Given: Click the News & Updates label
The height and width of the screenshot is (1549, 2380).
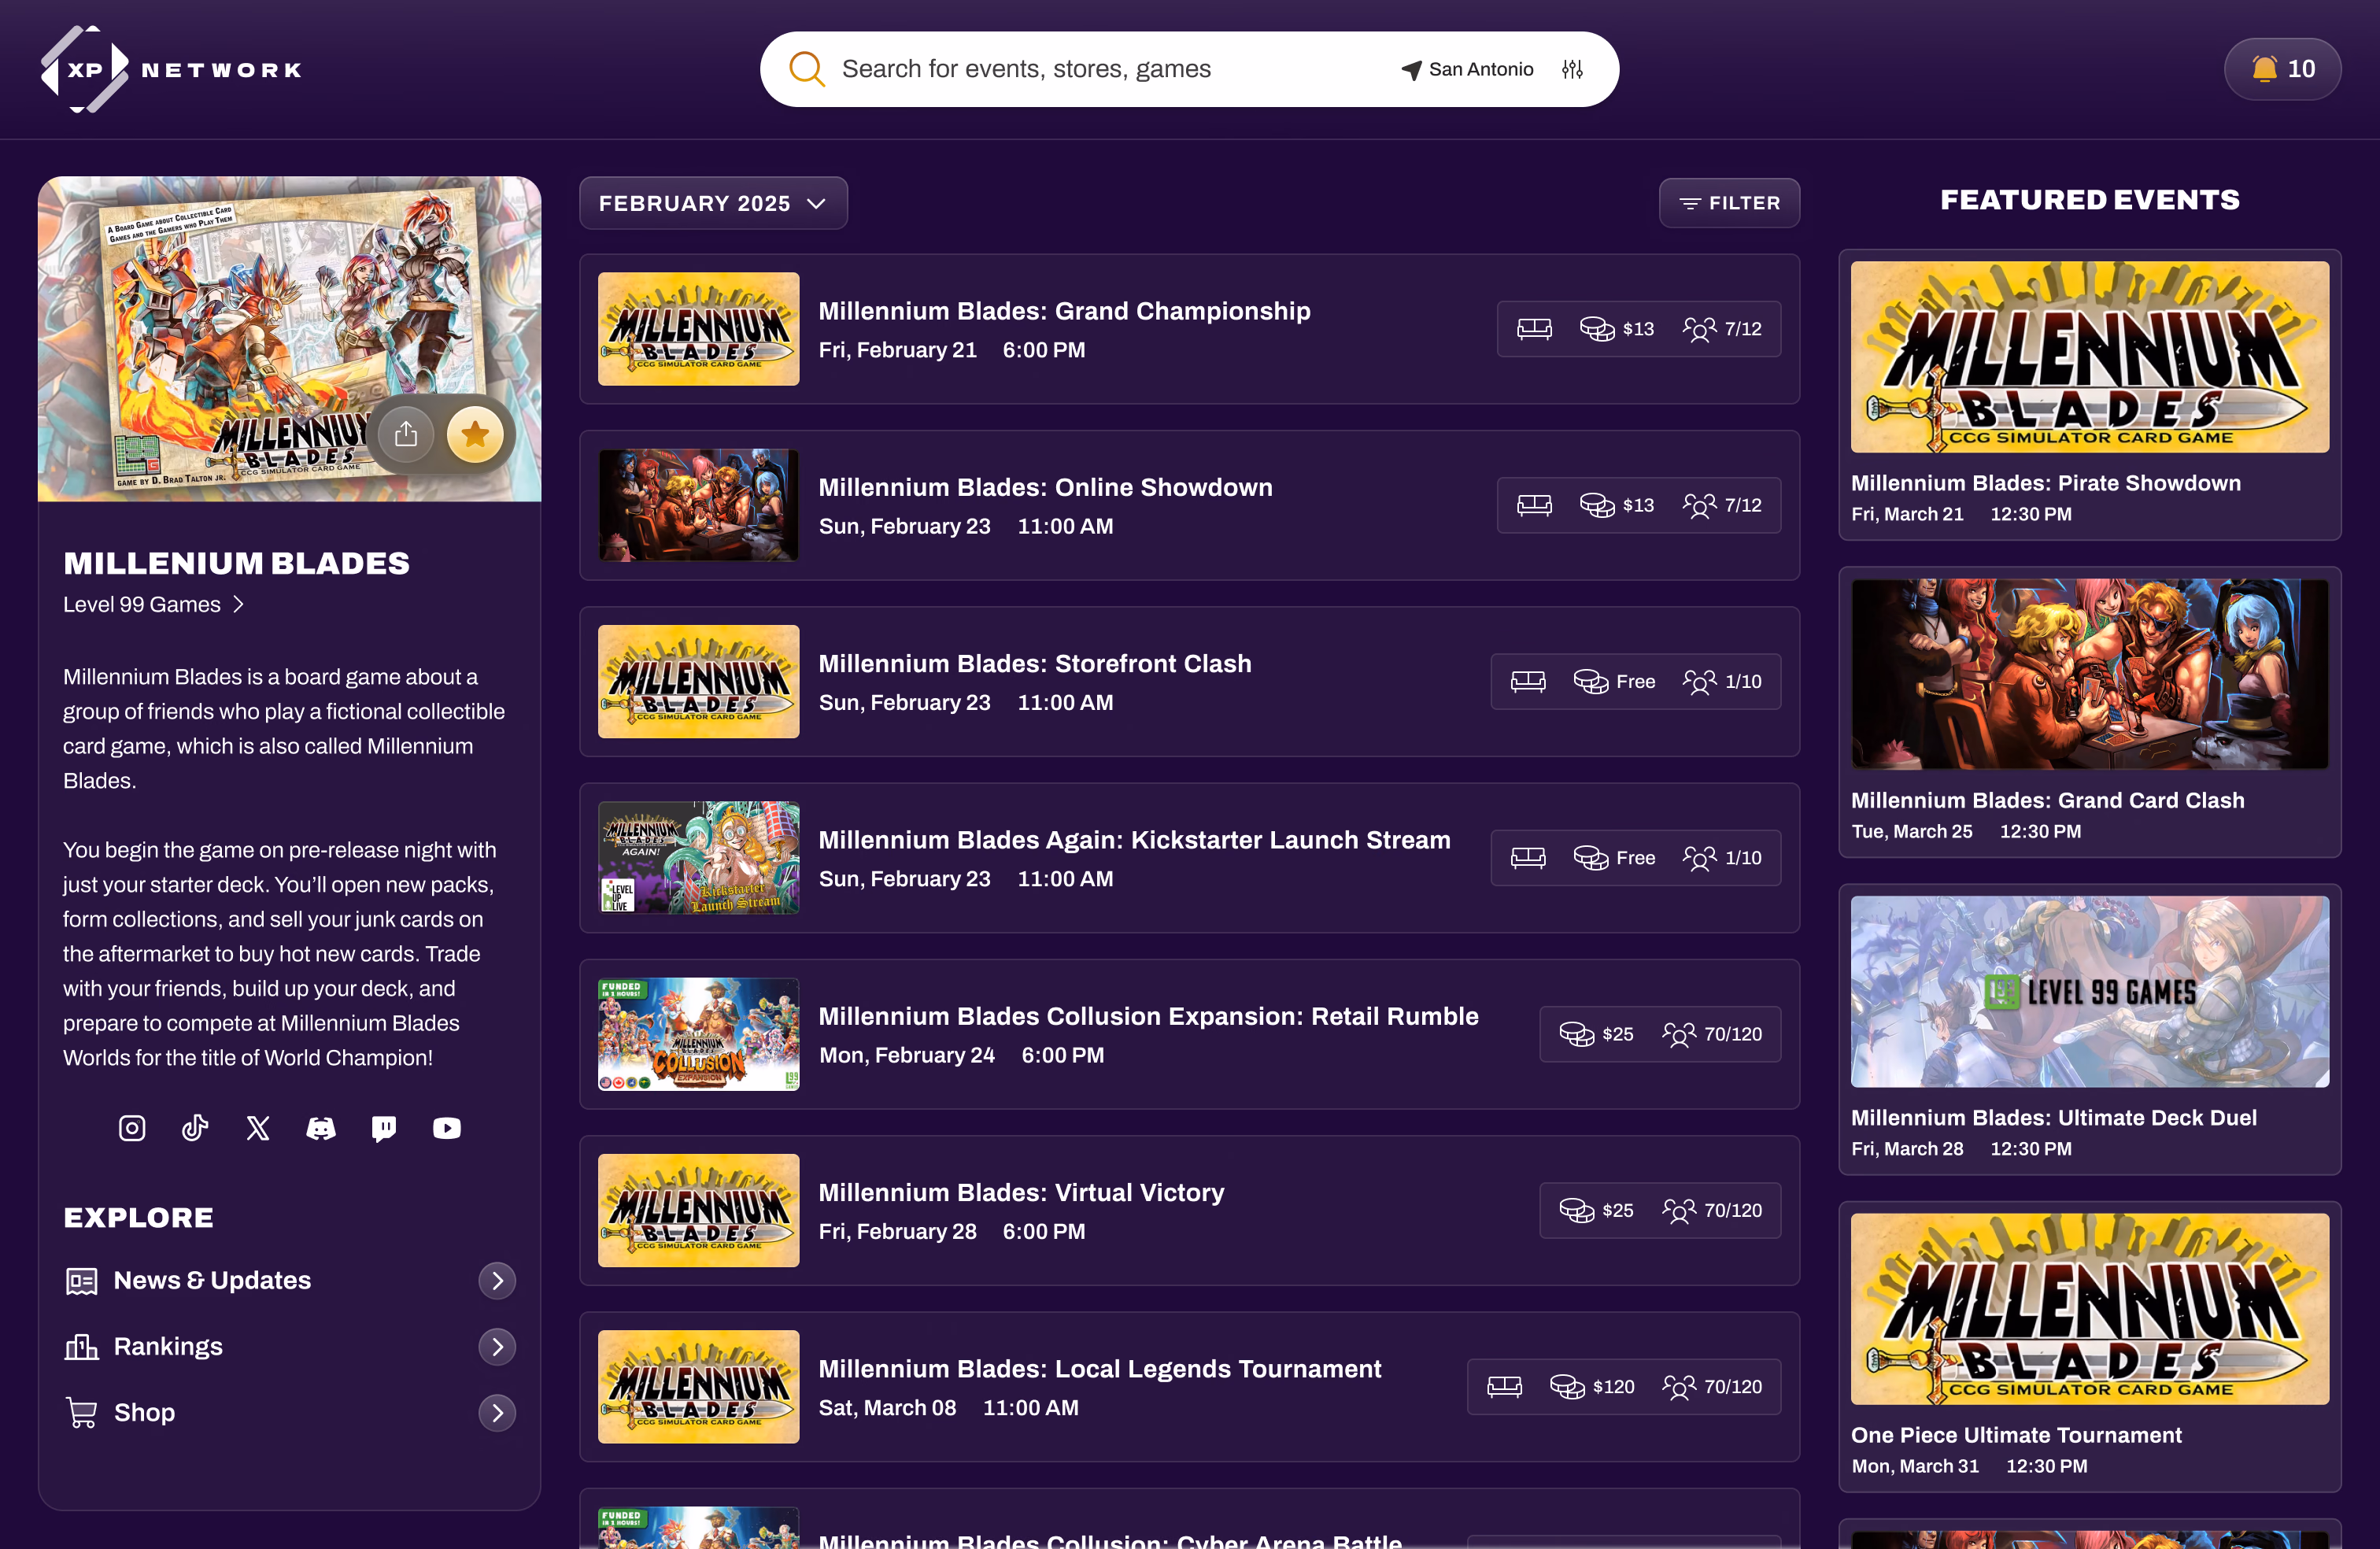Looking at the screenshot, I should tap(212, 1281).
